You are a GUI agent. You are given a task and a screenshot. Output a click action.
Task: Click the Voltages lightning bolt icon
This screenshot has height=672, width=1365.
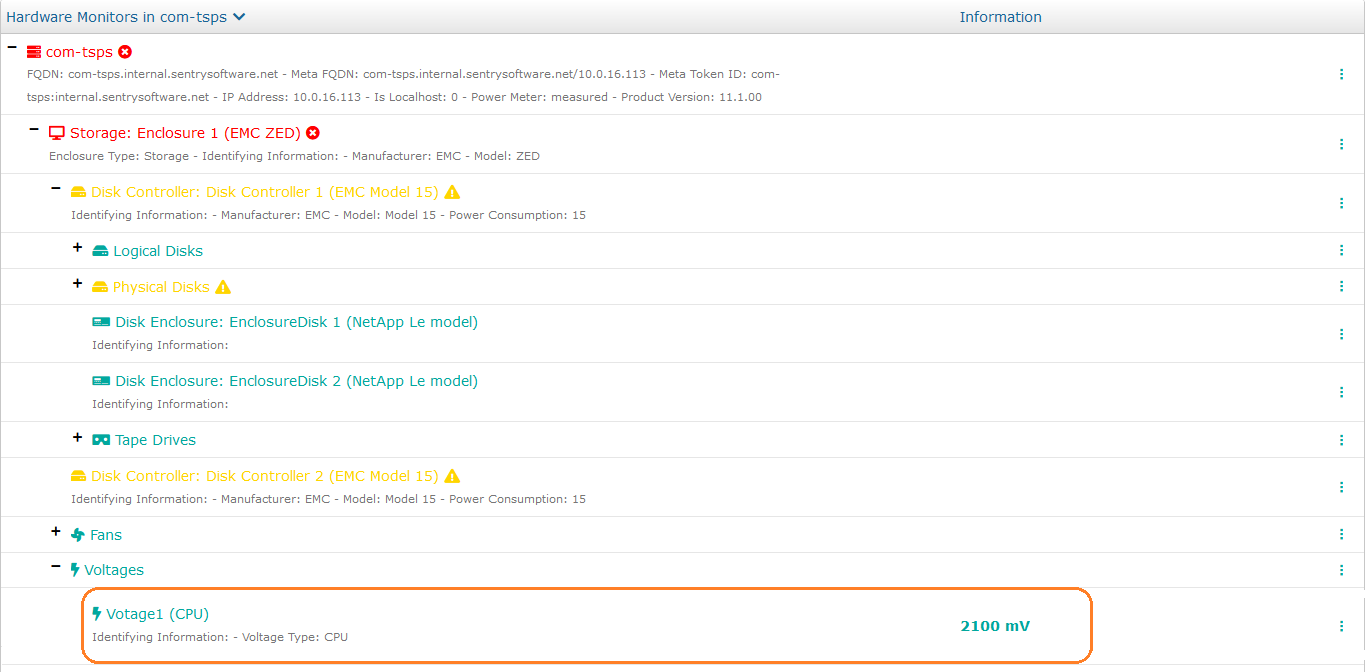pos(75,570)
